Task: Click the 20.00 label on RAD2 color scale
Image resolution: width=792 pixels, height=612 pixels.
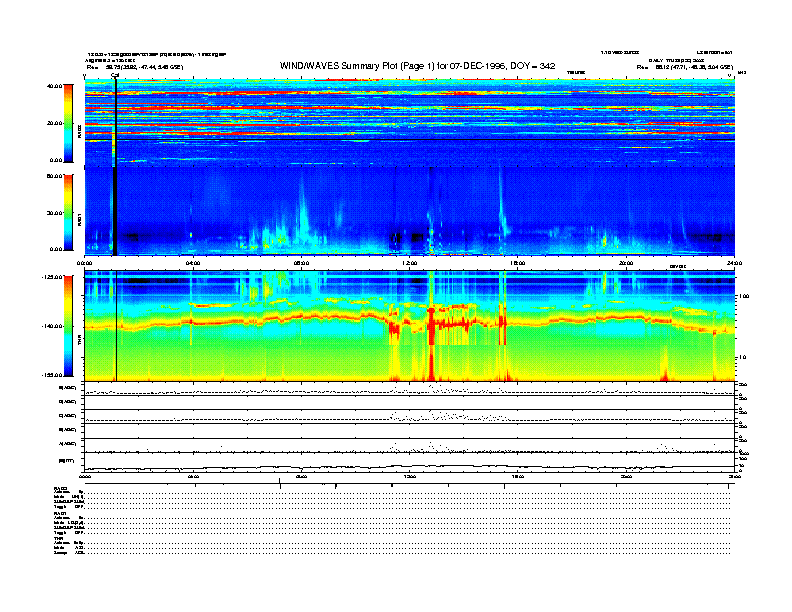Action: pyautogui.click(x=54, y=123)
